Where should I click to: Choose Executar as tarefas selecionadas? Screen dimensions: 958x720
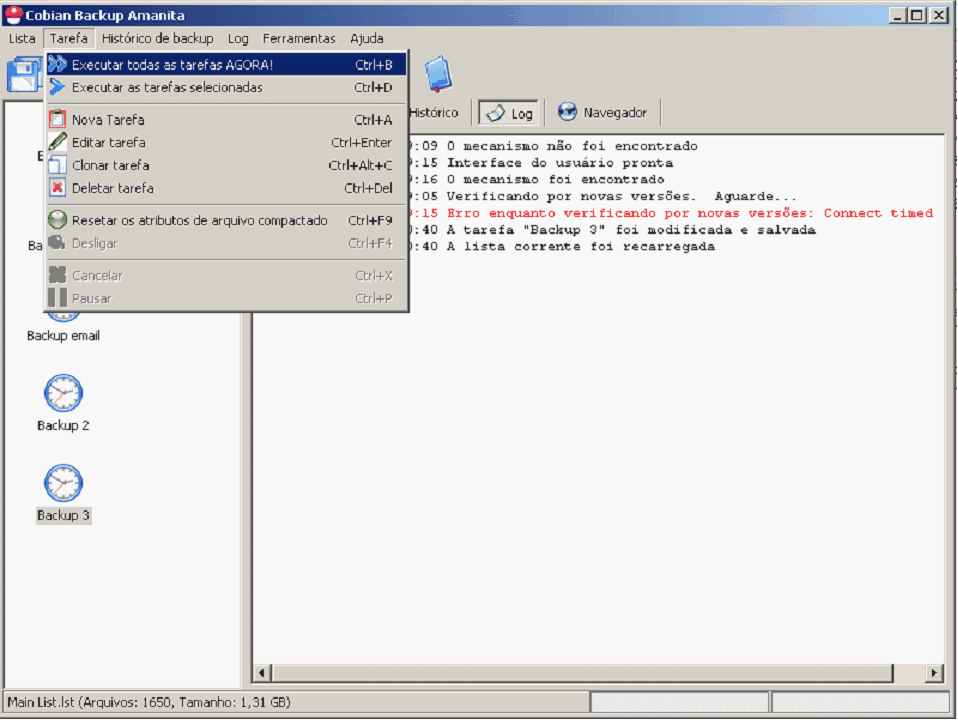tap(167, 88)
